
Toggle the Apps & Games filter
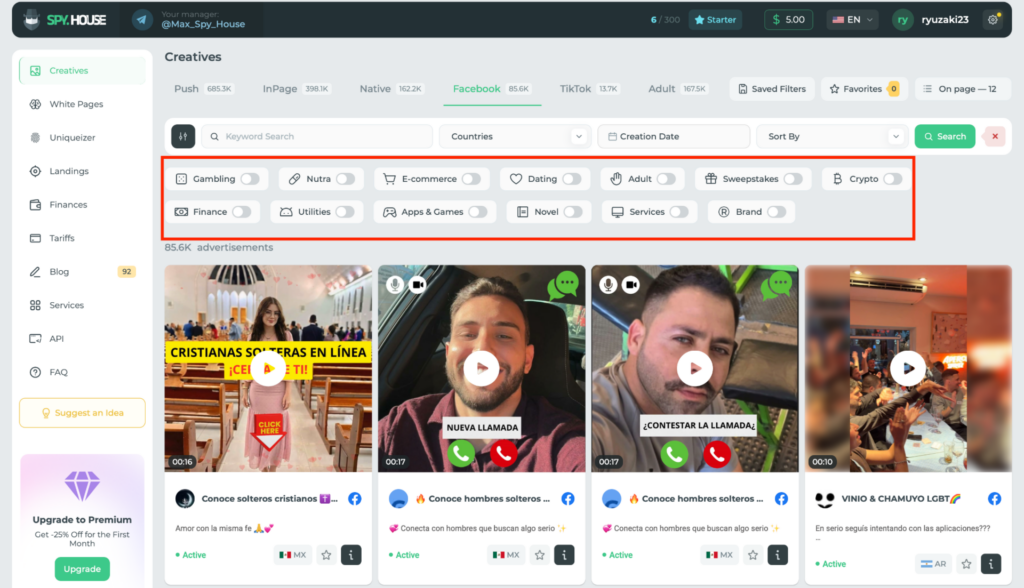[477, 212]
